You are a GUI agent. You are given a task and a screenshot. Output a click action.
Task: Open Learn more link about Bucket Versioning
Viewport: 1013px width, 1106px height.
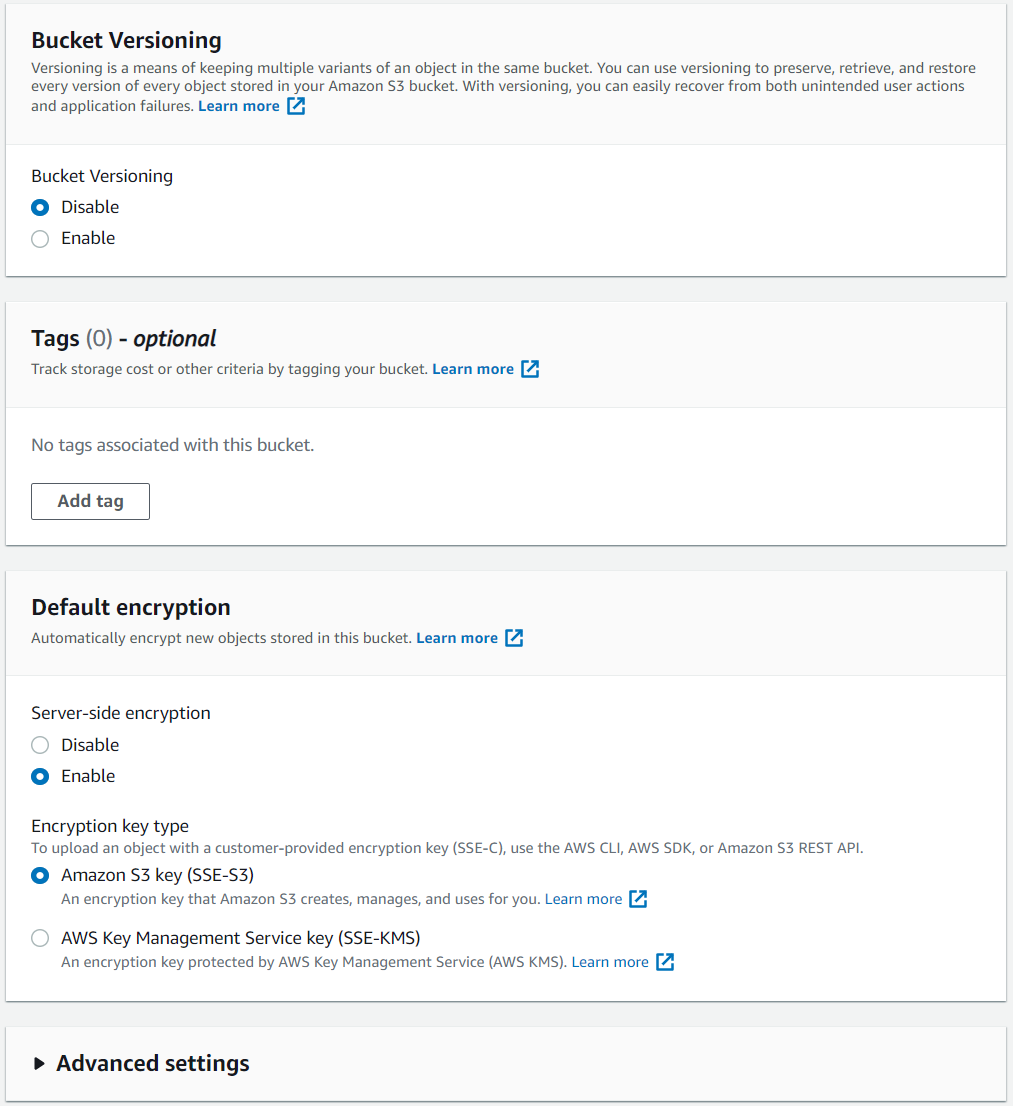239,106
